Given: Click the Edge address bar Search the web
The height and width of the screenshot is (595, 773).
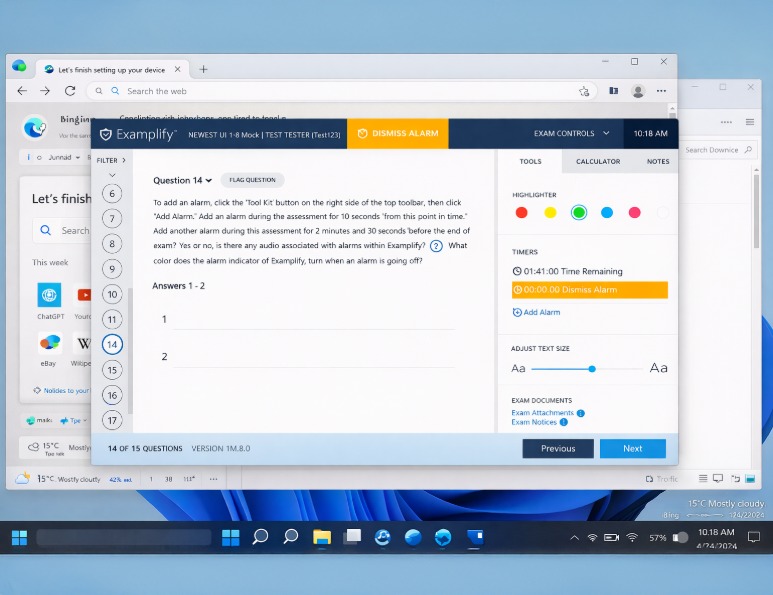Looking at the screenshot, I should (340, 91).
